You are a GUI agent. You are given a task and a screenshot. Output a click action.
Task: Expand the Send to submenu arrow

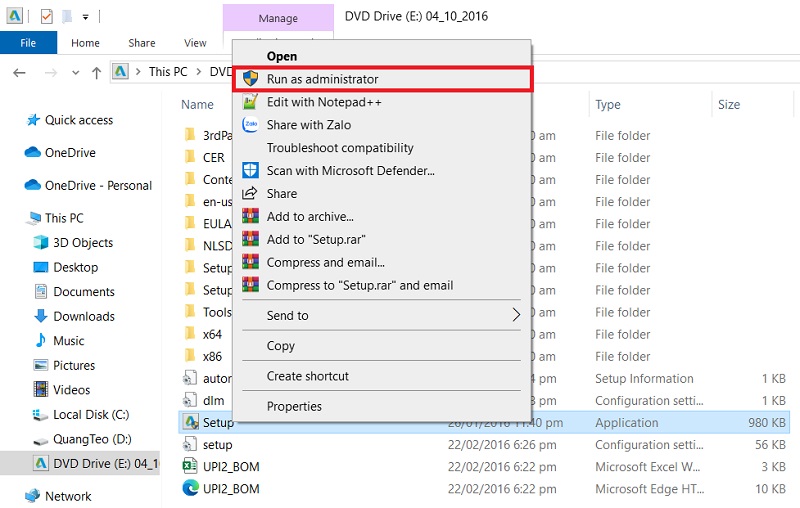(x=516, y=315)
